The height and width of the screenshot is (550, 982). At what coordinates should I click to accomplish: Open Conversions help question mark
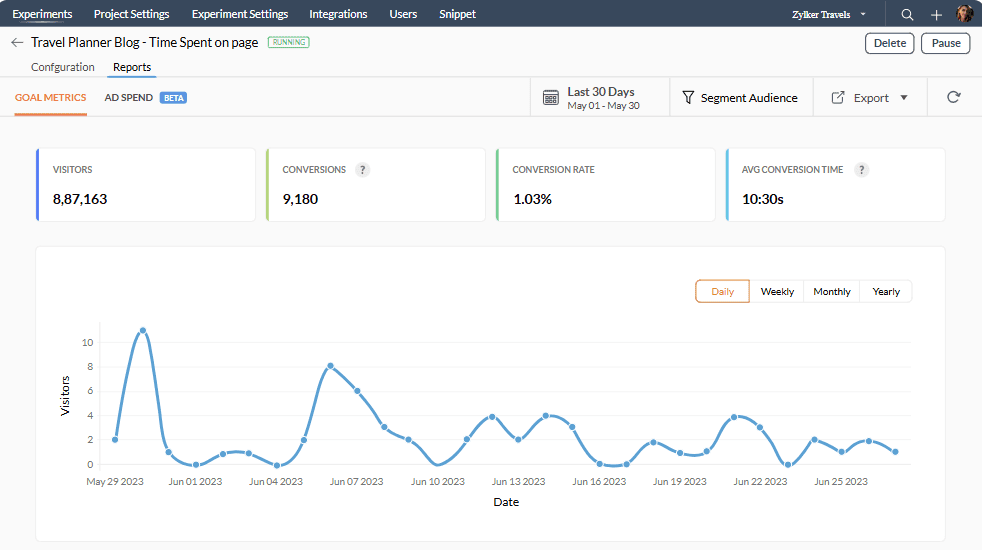[x=362, y=170]
